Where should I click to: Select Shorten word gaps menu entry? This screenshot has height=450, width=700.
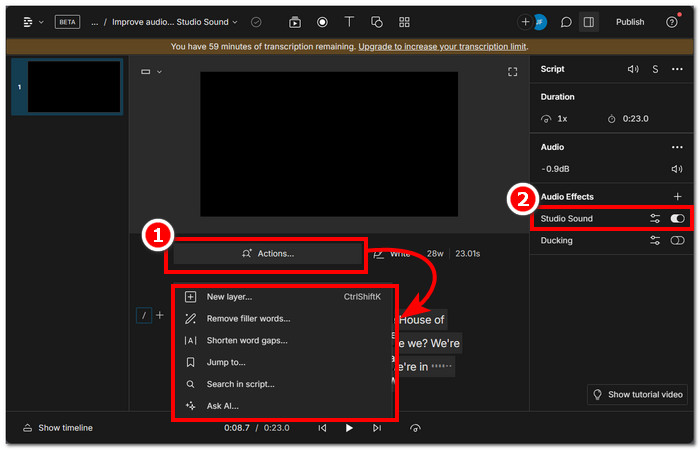point(247,340)
